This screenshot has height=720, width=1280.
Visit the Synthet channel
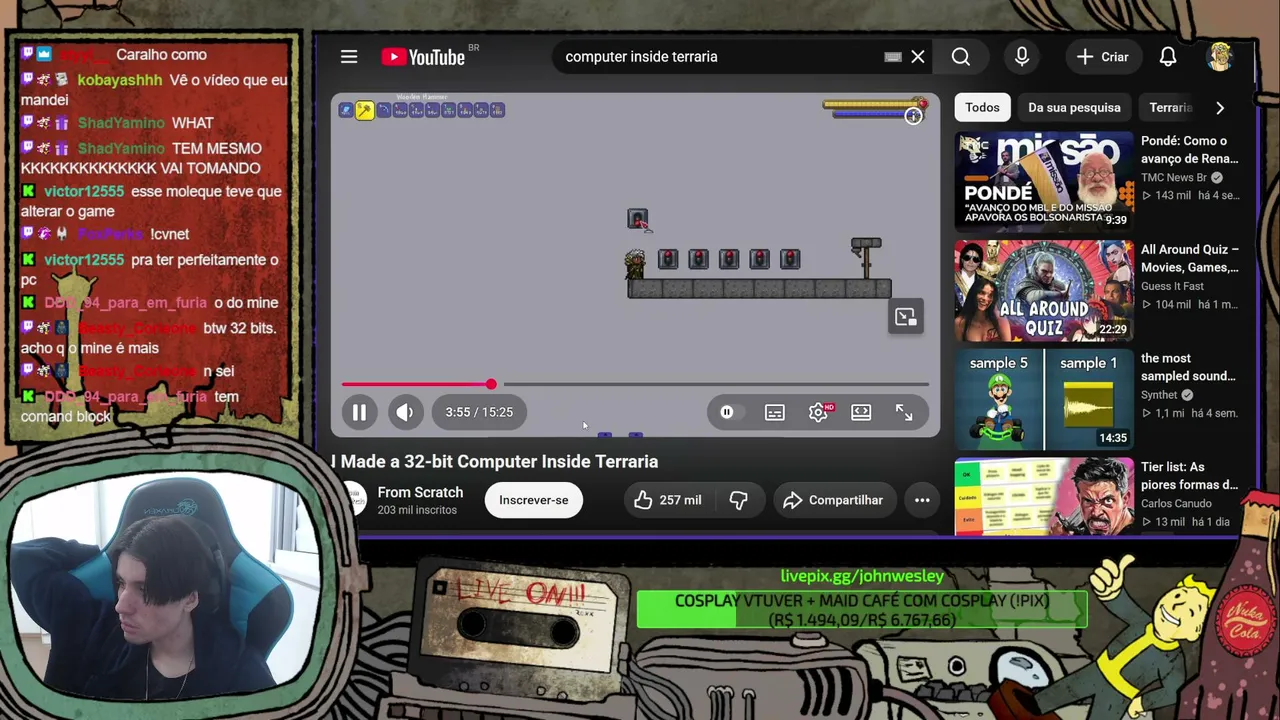(1160, 395)
